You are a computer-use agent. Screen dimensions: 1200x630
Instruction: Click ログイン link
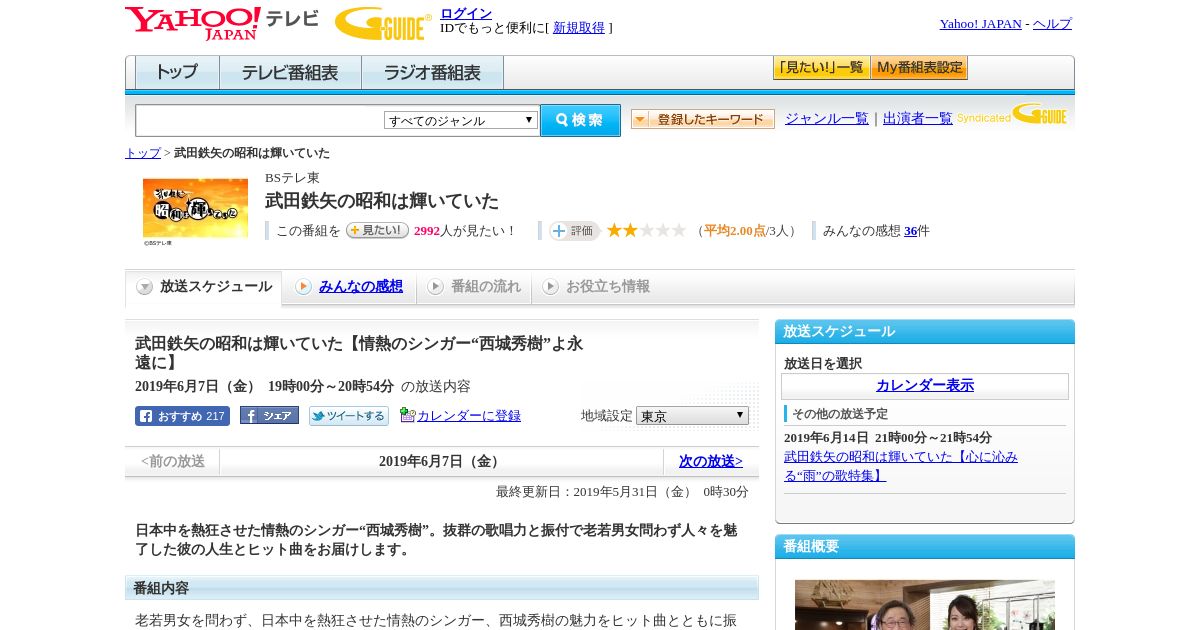pos(466,13)
